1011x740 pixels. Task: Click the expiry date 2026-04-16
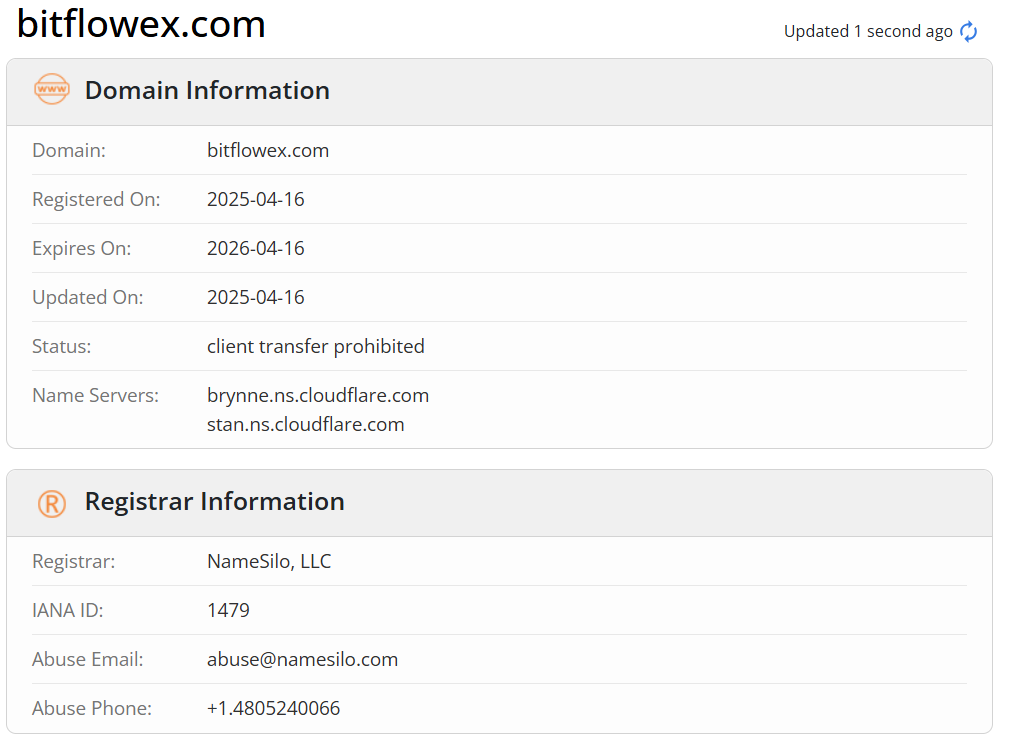click(255, 248)
